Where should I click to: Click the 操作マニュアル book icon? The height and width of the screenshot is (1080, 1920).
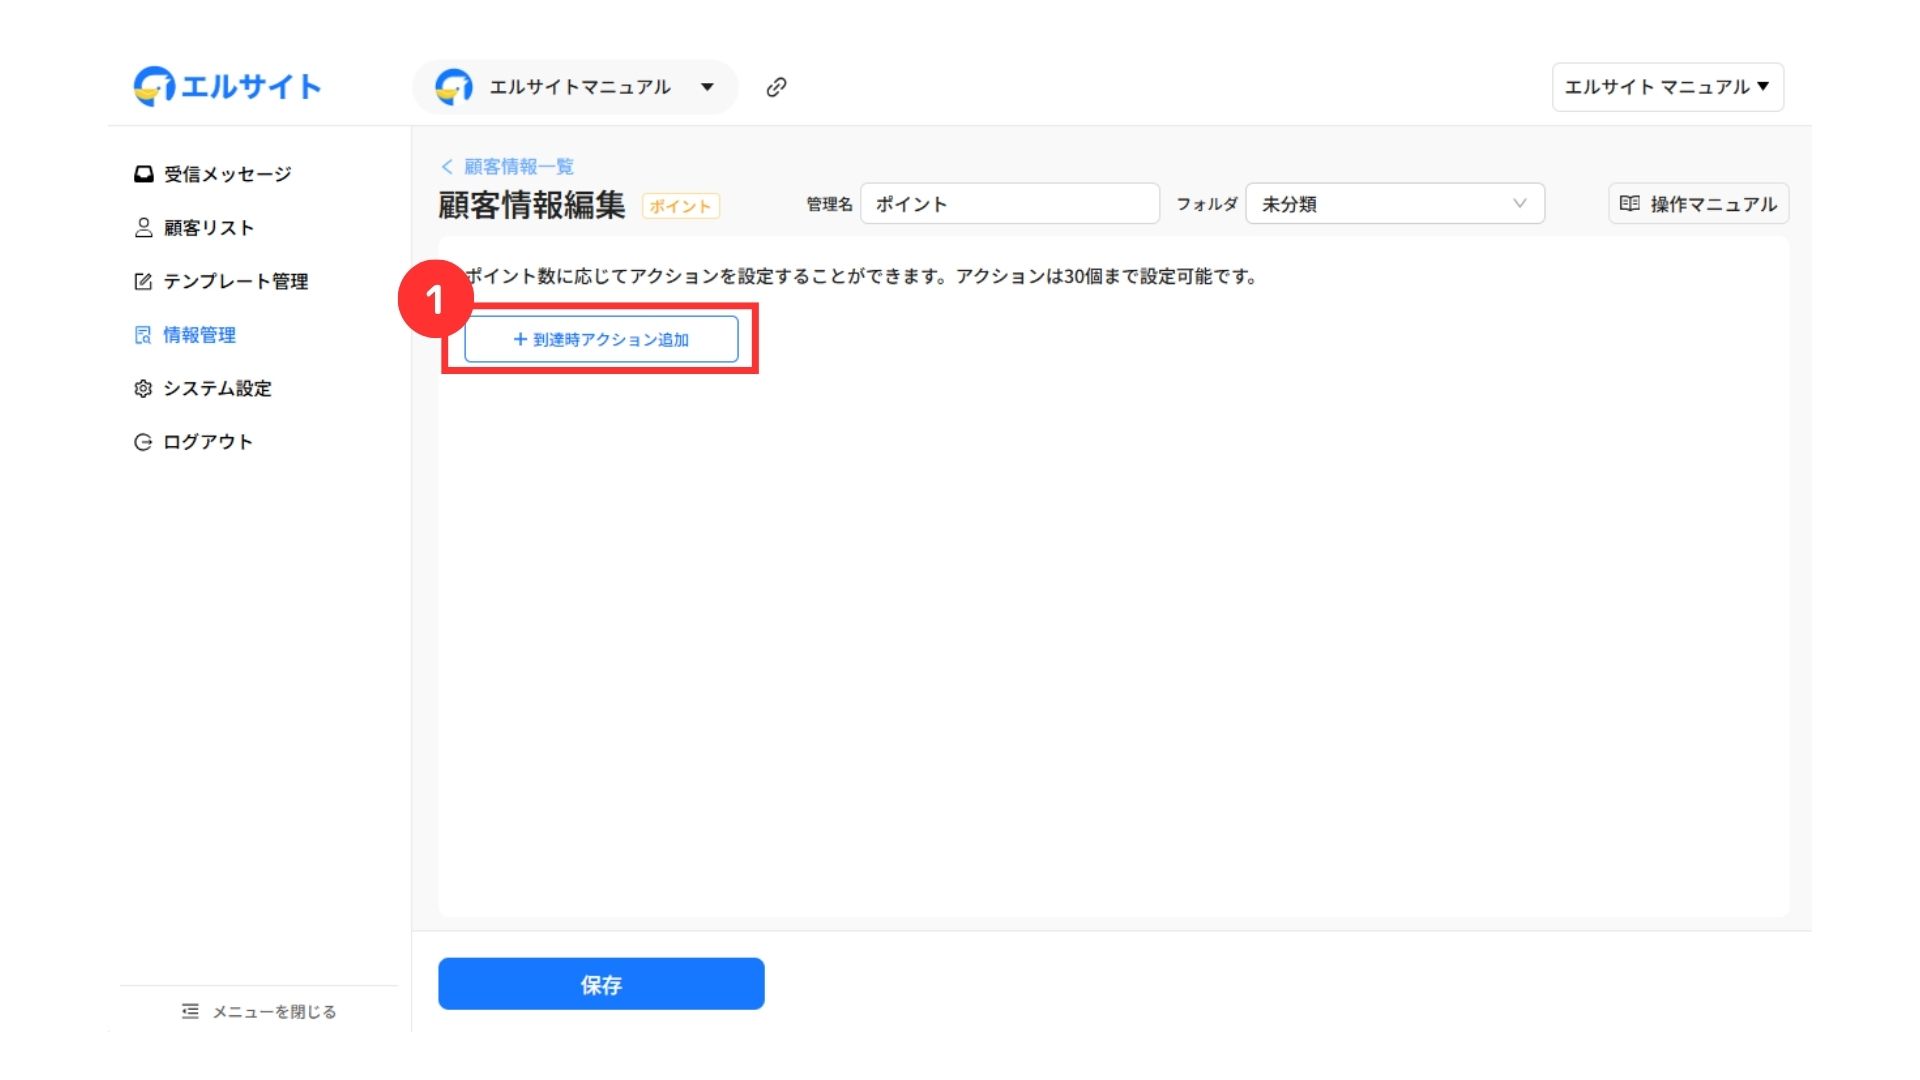tap(1629, 204)
